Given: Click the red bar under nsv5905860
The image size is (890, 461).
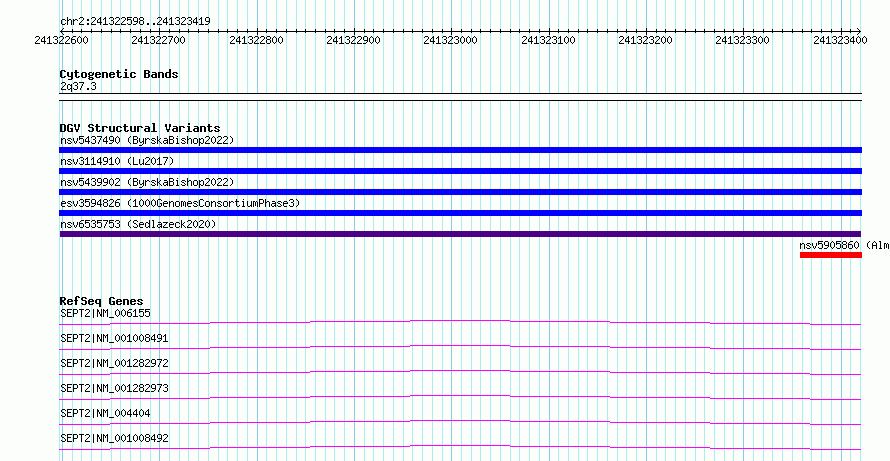Looking at the screenshot, I should tap(831, 255).
